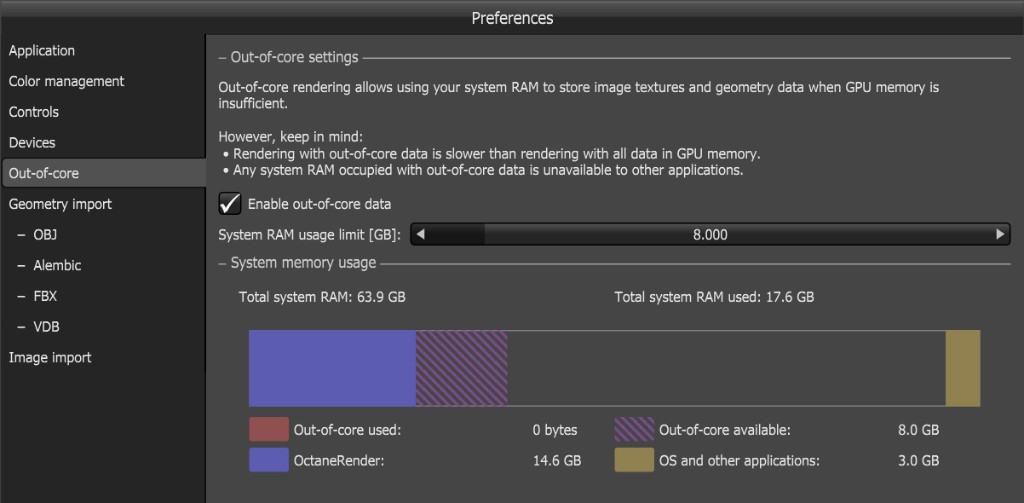
Task: Click right arrow to increase RAM limit
Action: [x=1000, y=235]
